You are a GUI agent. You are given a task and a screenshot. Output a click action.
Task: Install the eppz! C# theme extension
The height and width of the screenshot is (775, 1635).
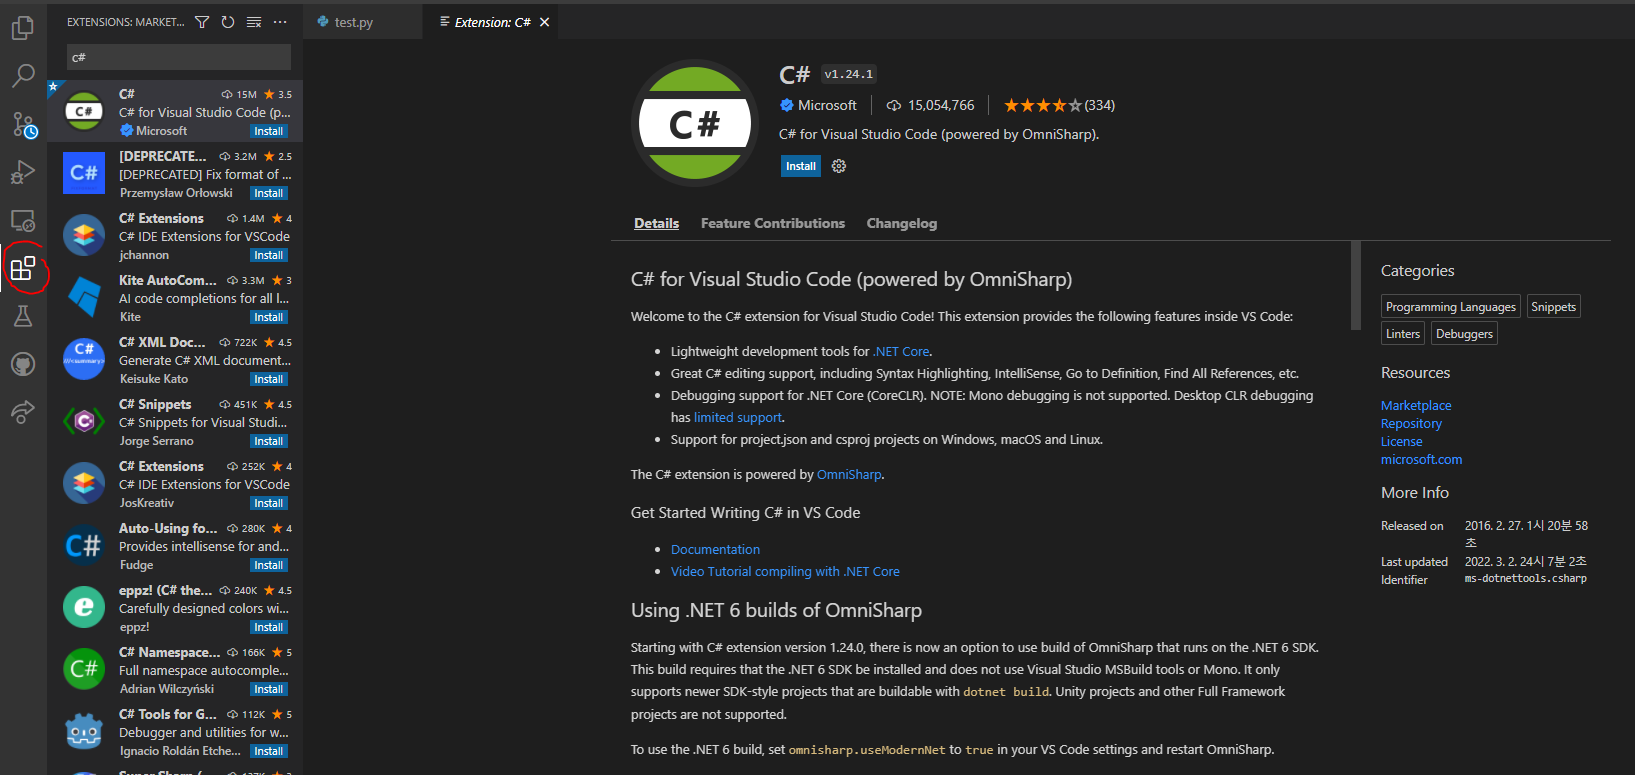tap(268, 627)
